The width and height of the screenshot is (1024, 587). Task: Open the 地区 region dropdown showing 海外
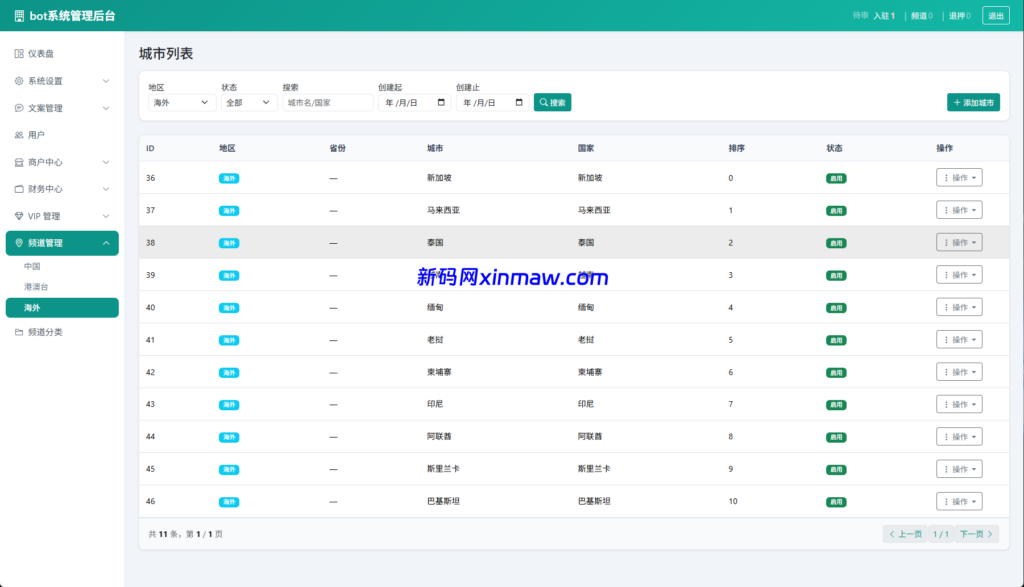(181, 102)
